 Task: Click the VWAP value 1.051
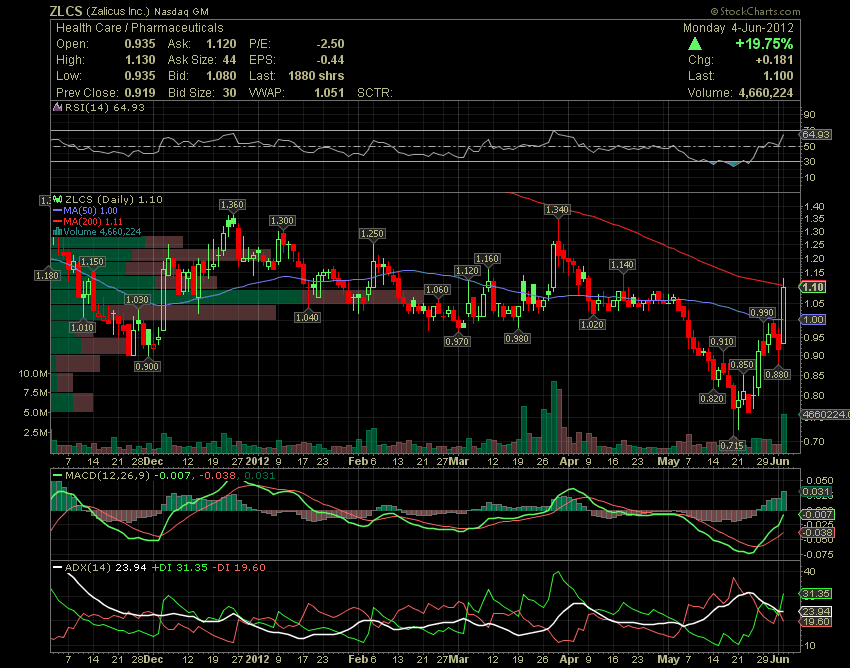(x=329, y=92)
